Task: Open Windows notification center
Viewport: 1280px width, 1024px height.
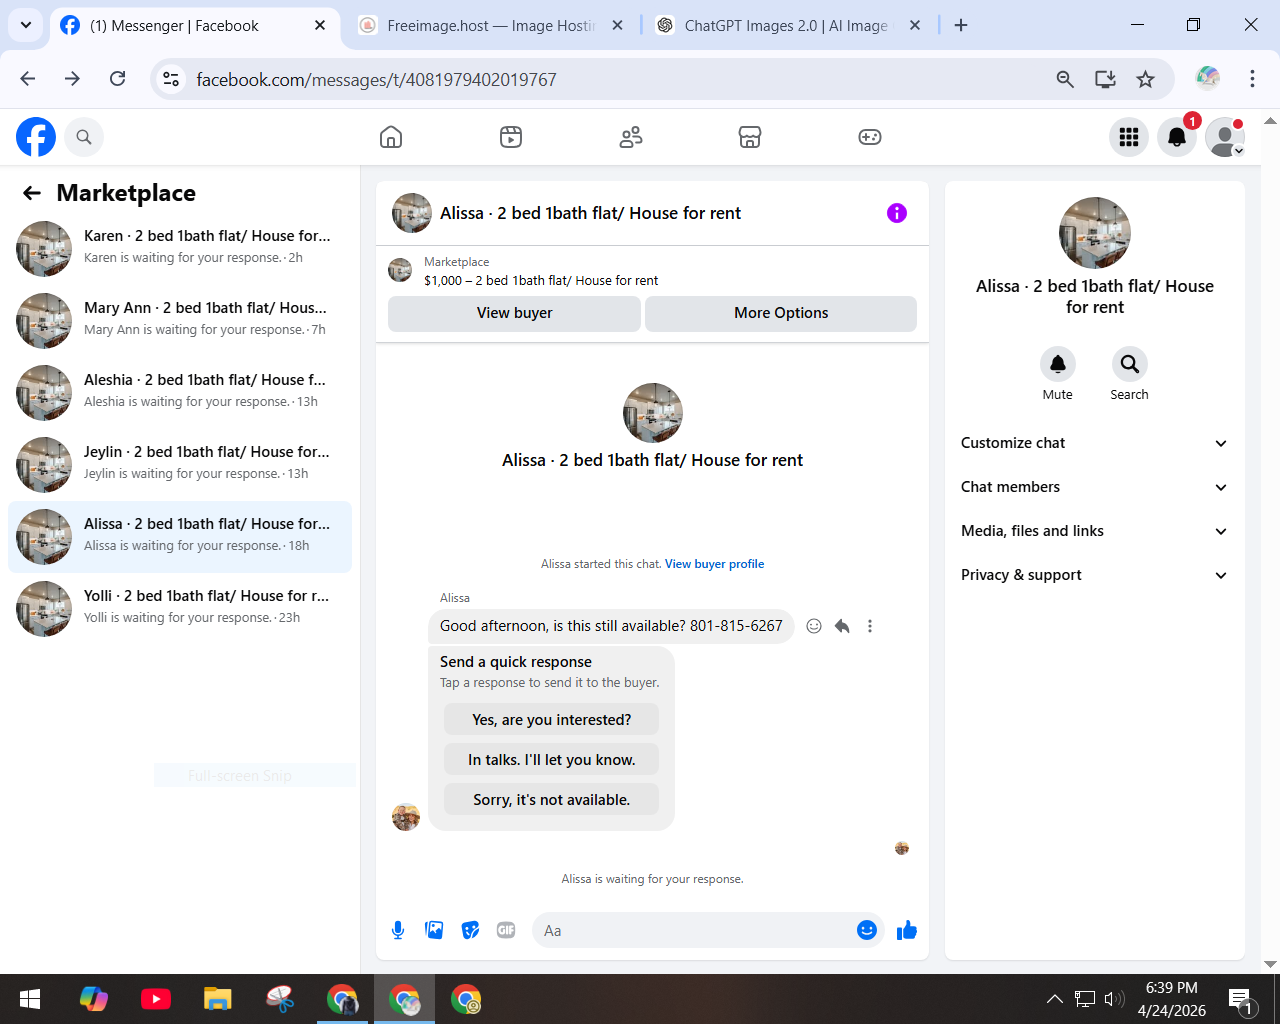Action: (x=1243, y=999)
